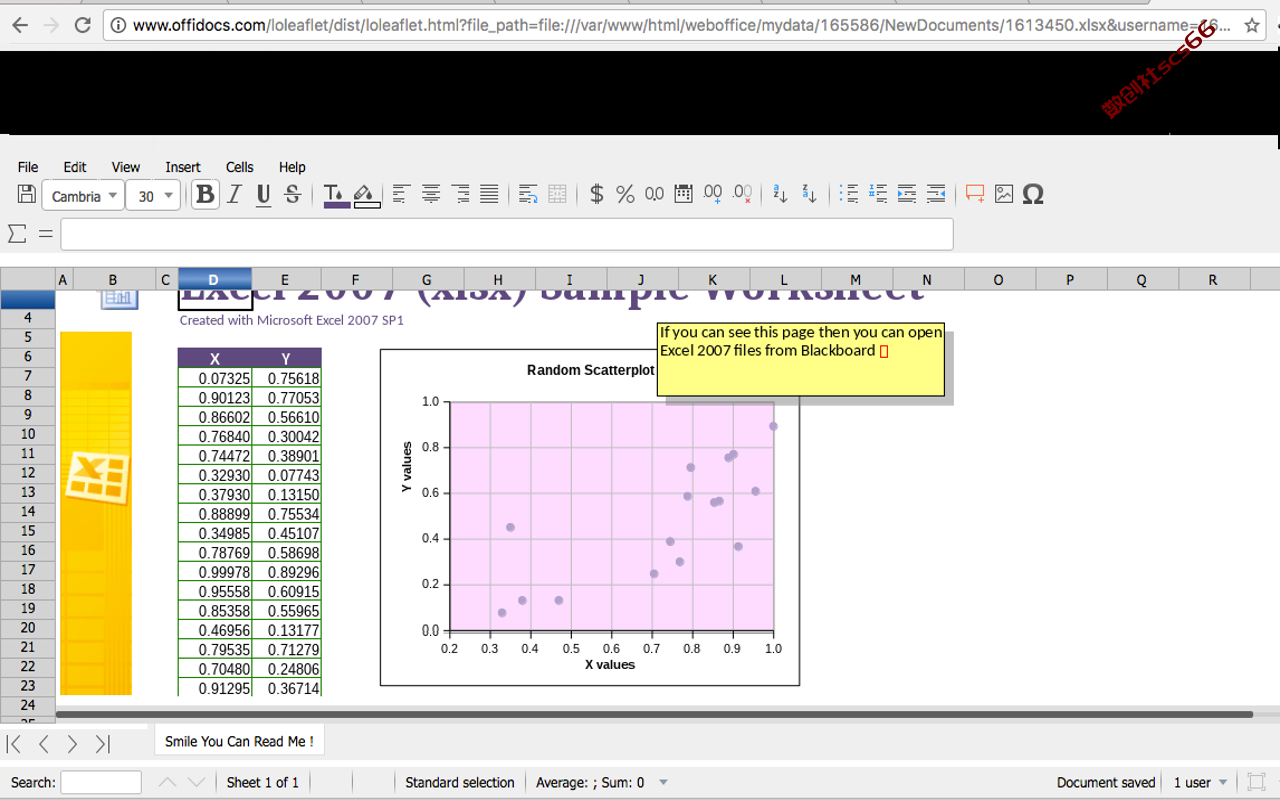Align text right
The width and height of the screenshot is (1280, 800).
pyautogui.click(x=460, y=194)
